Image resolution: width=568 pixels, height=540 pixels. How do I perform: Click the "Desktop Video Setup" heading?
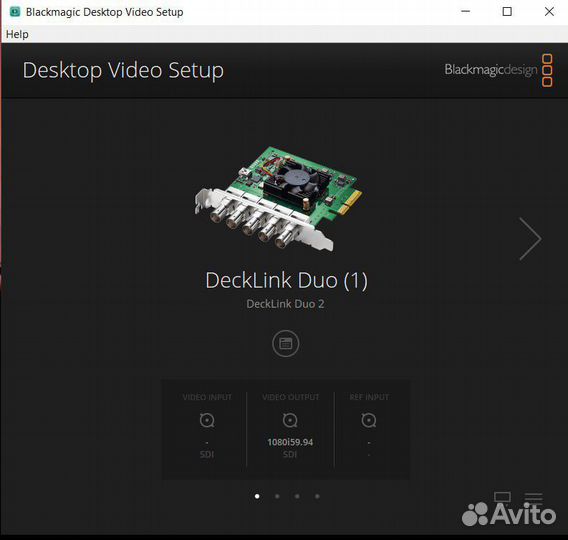tap(123, 70)
